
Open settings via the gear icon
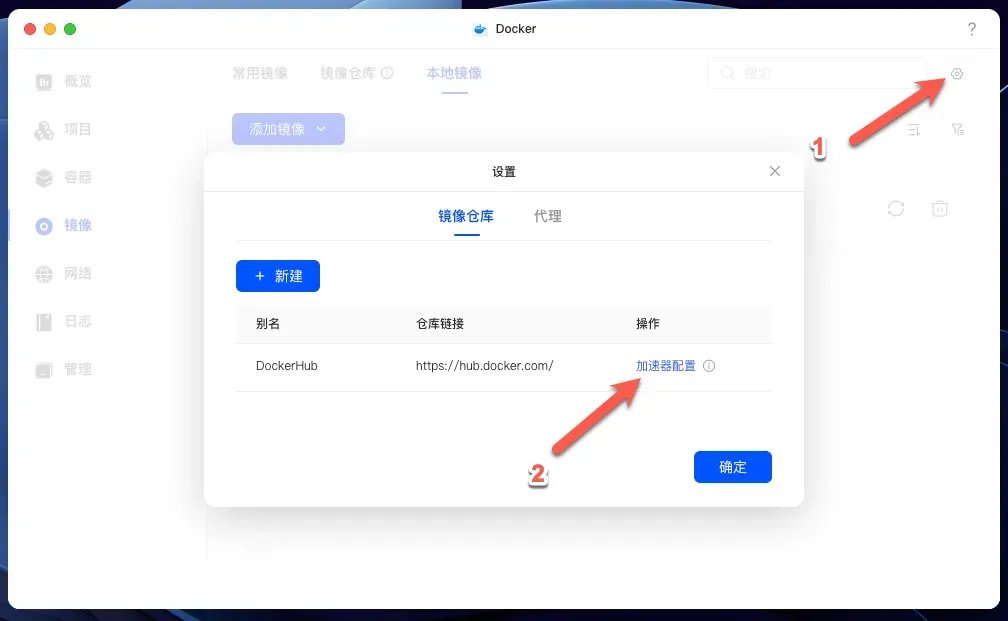tap(957, 74)
